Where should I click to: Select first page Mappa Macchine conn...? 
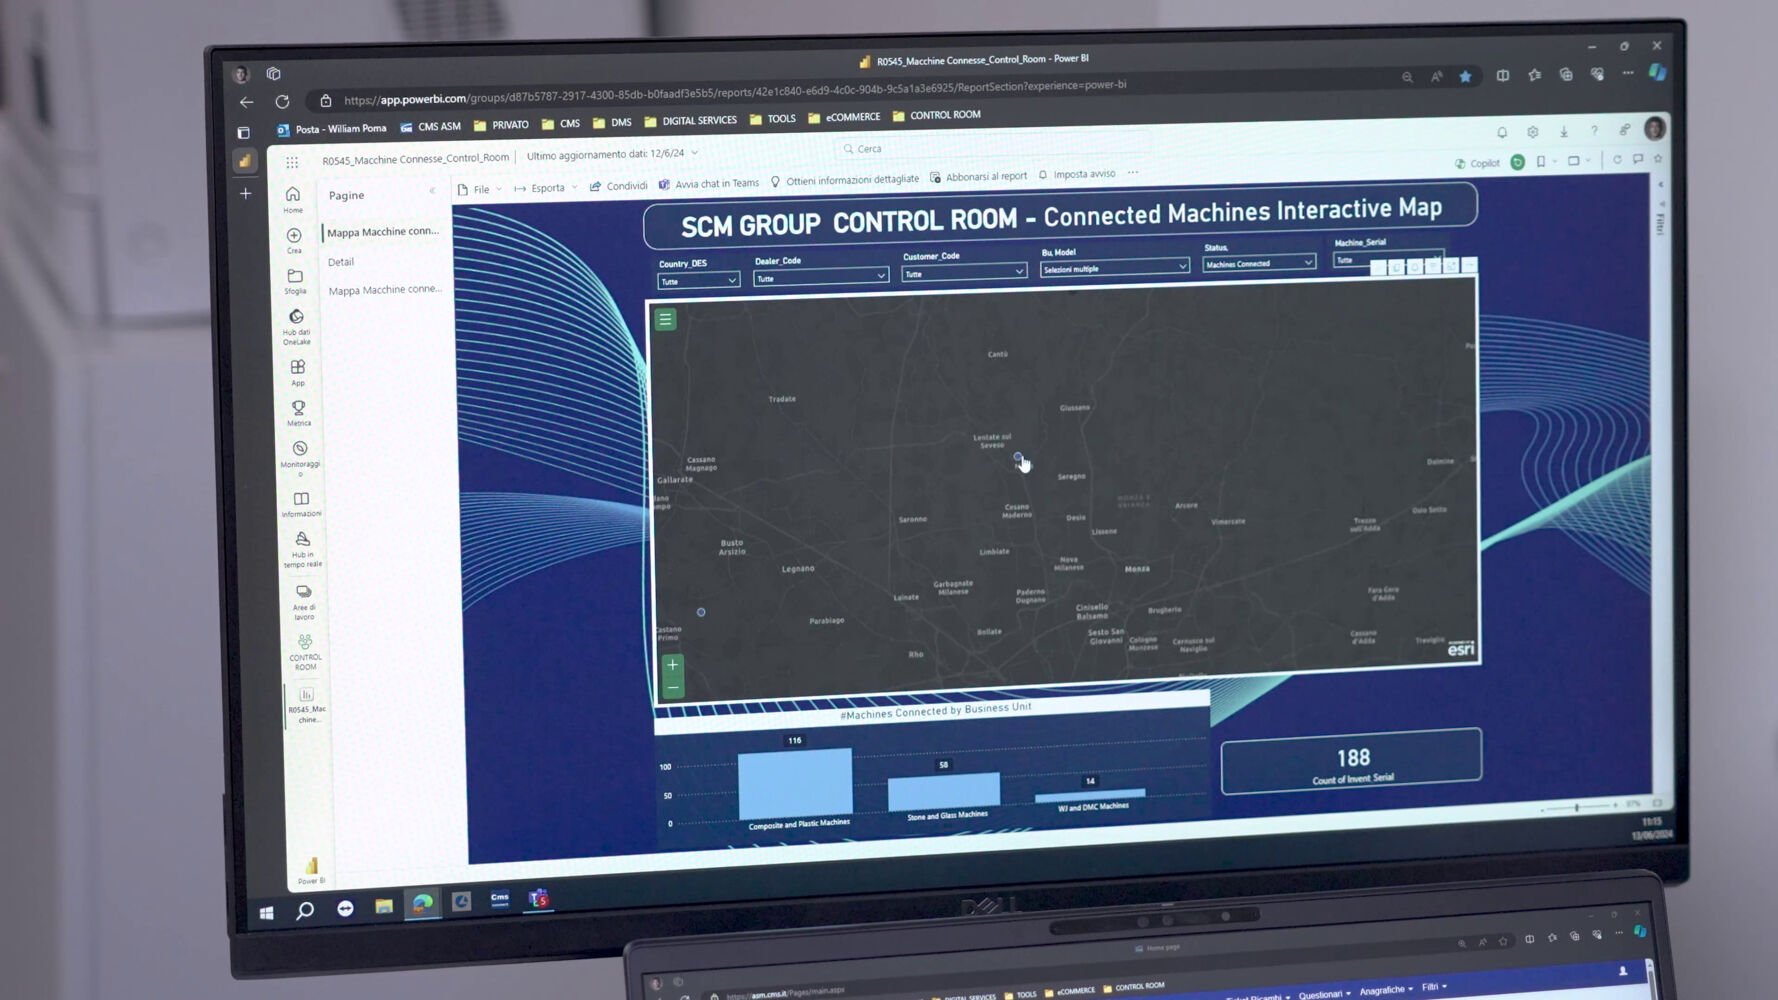coord(382,232)
